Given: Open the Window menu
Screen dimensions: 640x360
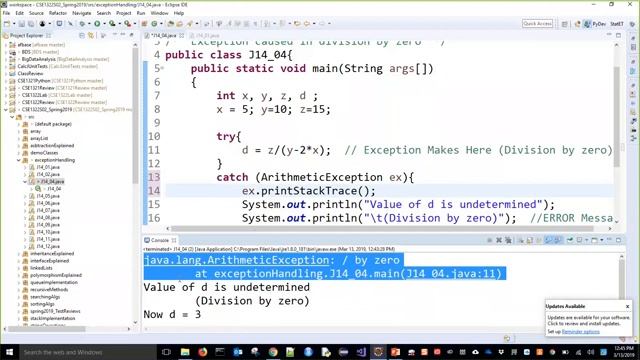Looking at the screenshot, I should [159, 13].
